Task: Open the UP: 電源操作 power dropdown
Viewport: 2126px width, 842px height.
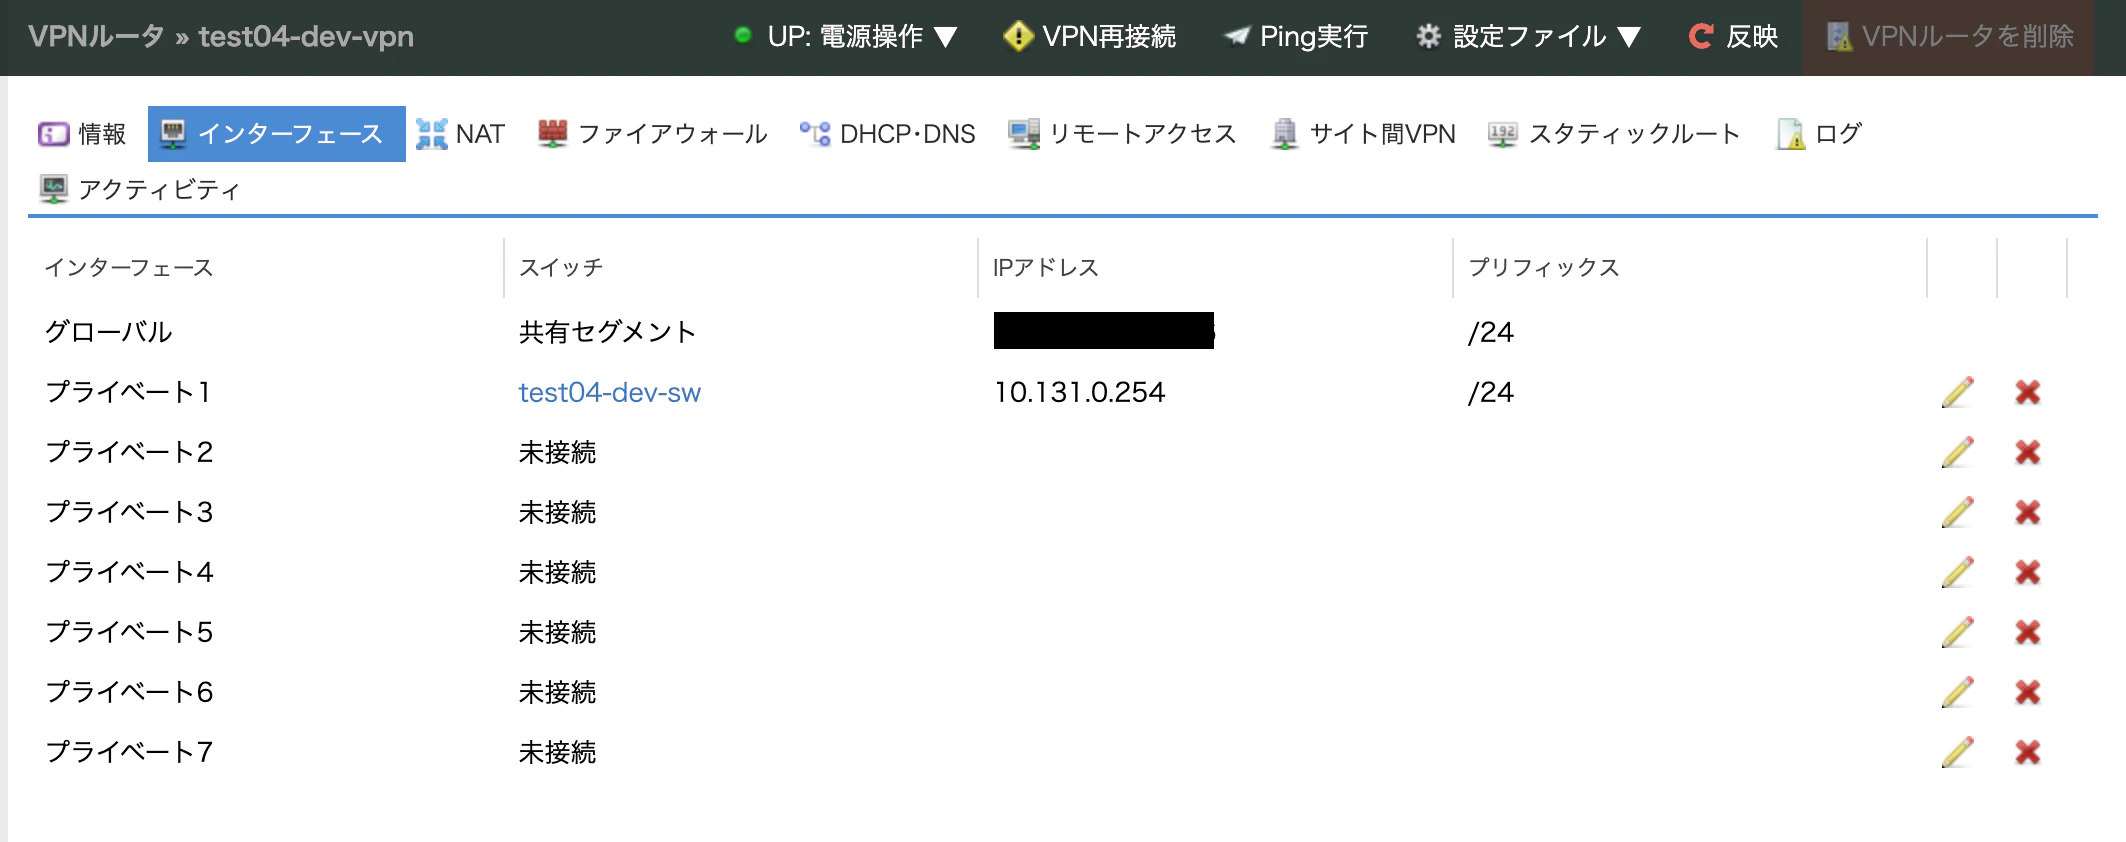Action: pyautogui.click(x=846, y=36)
